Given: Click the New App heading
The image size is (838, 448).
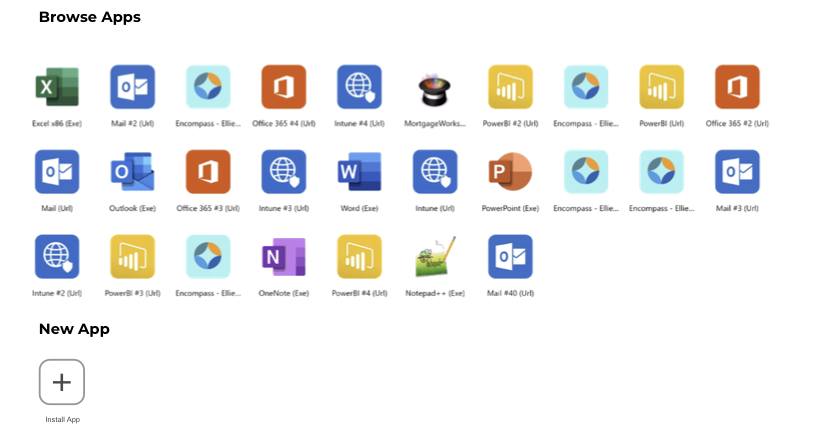Looking at the screenshot, I should pos(74,329).
